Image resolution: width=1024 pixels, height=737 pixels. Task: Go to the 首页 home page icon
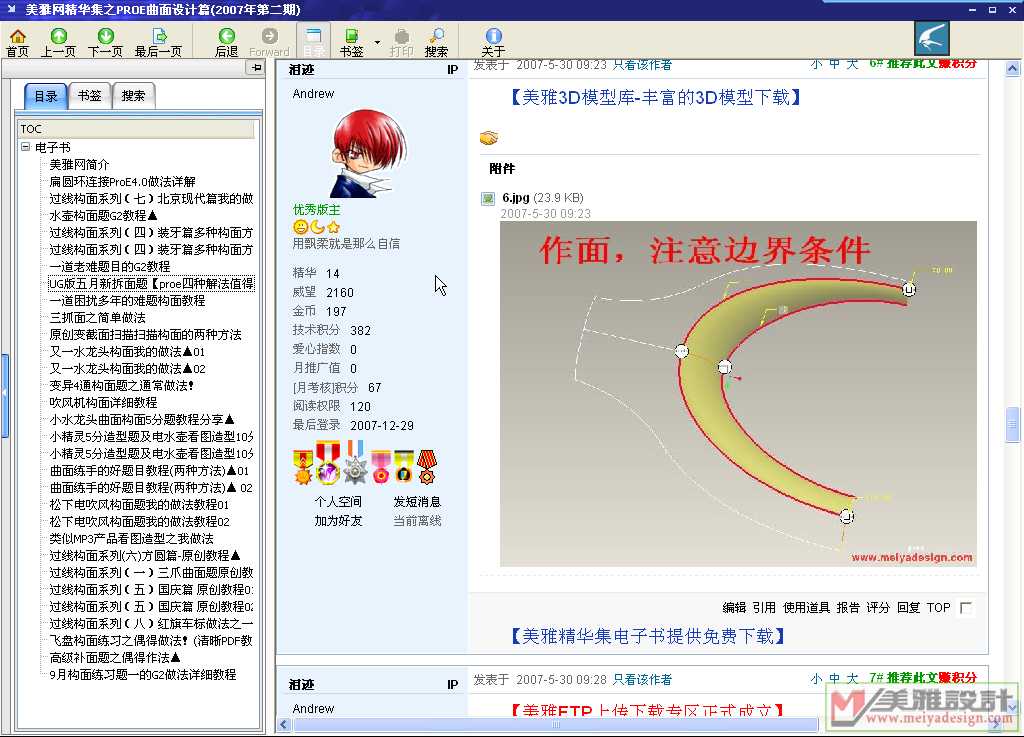(18, 42)
